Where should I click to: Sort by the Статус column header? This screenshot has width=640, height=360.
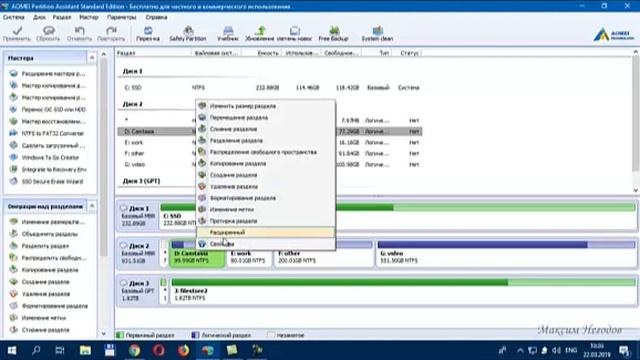(408, 53)
